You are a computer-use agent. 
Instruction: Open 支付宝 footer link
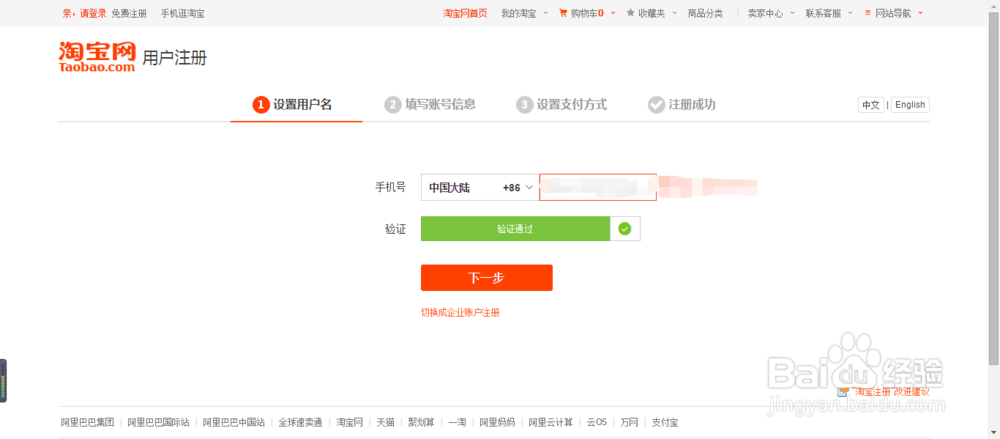[665, 422]
